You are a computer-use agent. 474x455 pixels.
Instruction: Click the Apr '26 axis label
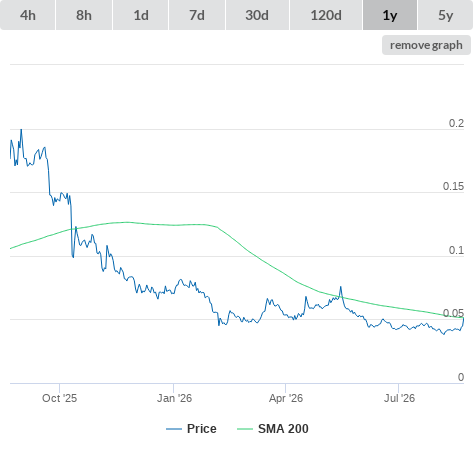(286, 398)
